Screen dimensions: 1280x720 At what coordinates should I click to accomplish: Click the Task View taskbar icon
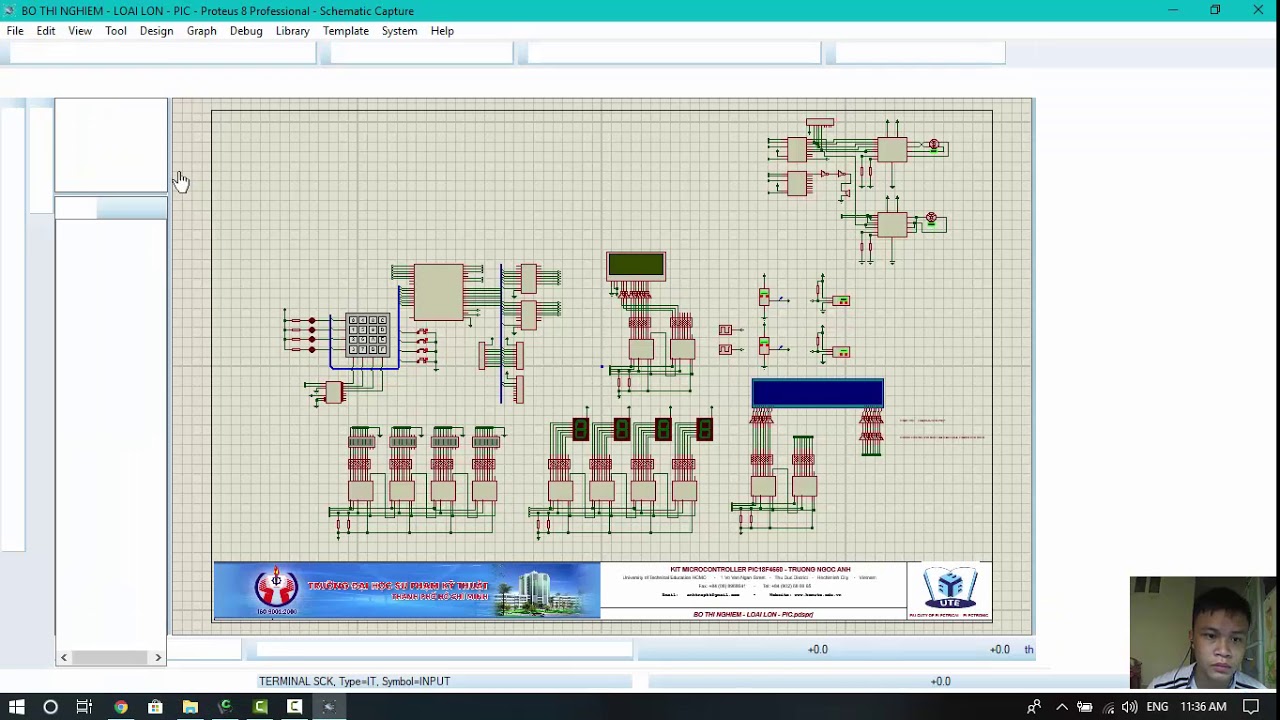(x=84, y=707)
